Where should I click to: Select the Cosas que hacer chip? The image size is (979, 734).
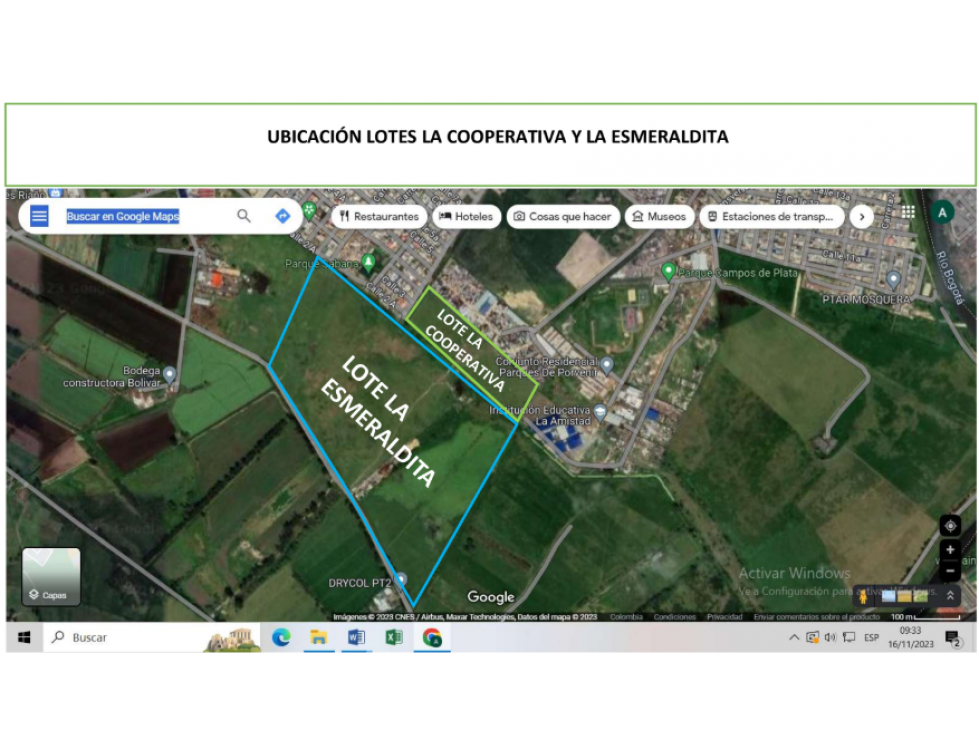tap(563, 217)
